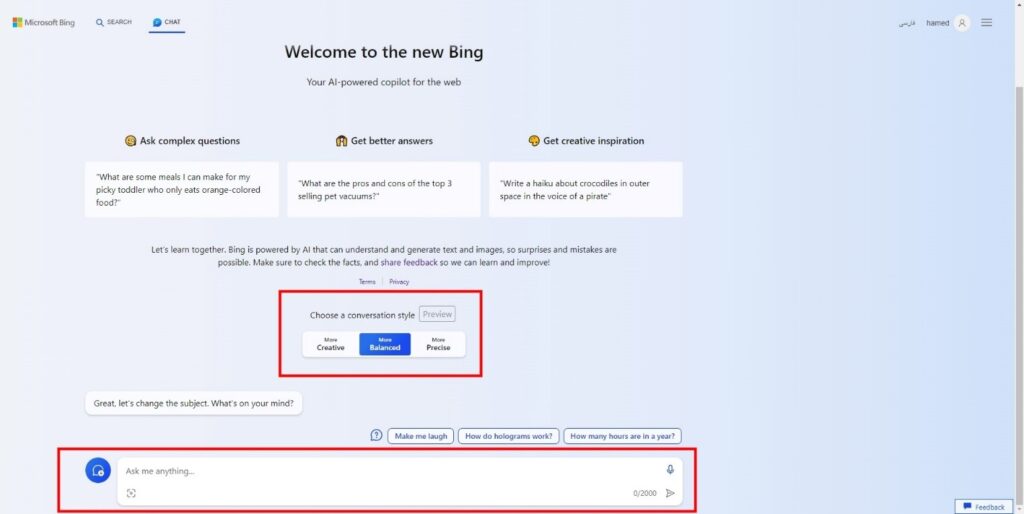Screen dimensions: 1024x514
Task: Click the hamed account avatar icon
Action: point(961,23)
